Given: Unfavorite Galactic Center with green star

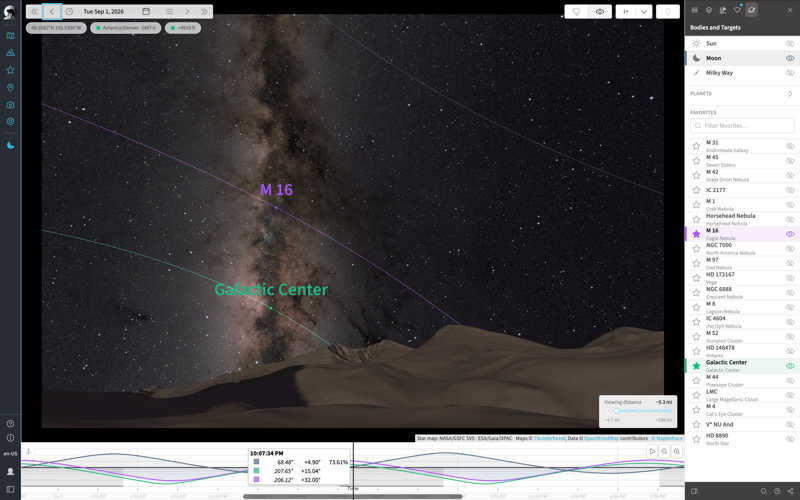Looking at the screenshot, I should click(x=696, y=366).
